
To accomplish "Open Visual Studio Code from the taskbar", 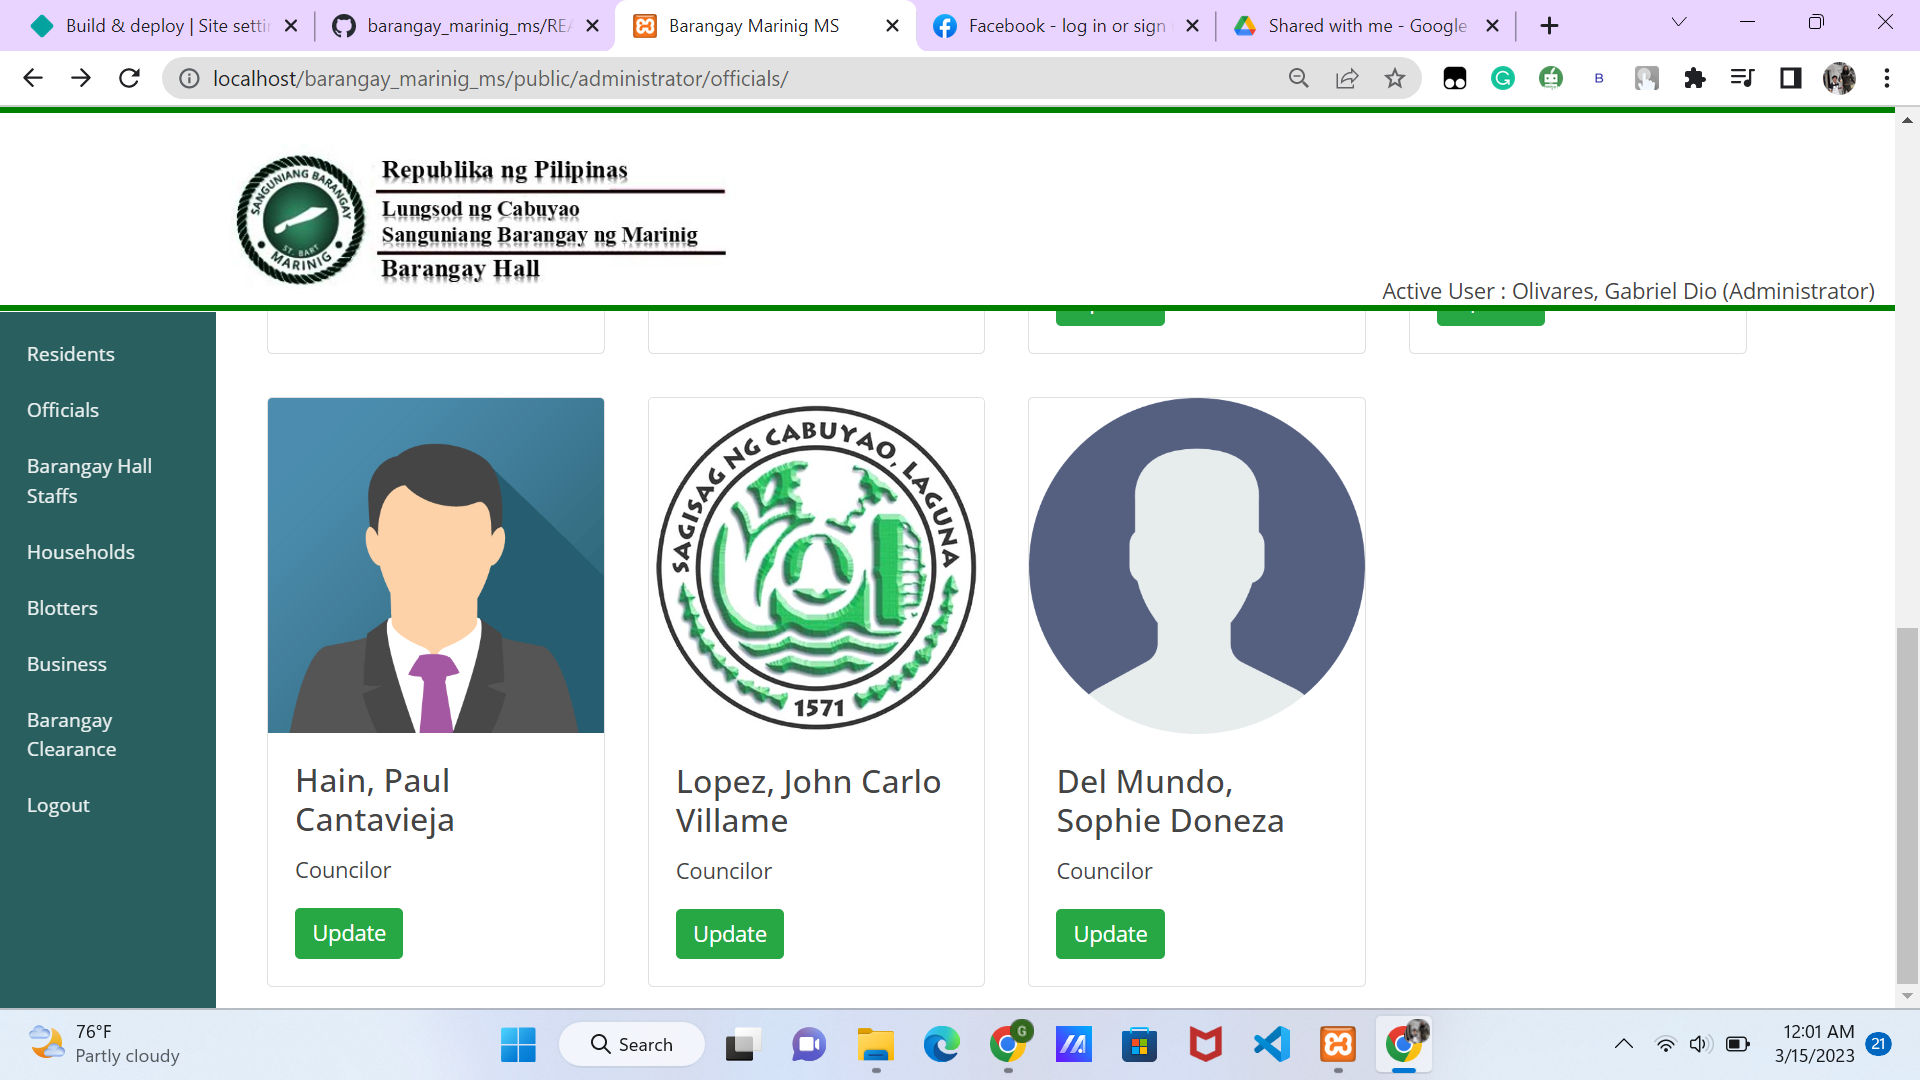I will (x=1270, y=1044).
